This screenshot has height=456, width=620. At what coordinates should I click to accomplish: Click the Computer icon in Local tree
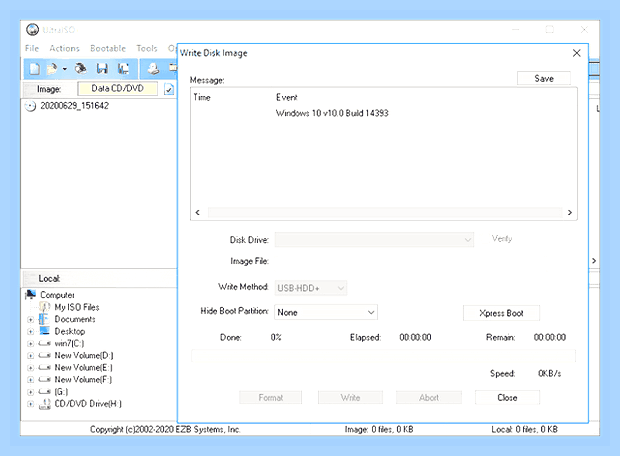tap(31, 295)
